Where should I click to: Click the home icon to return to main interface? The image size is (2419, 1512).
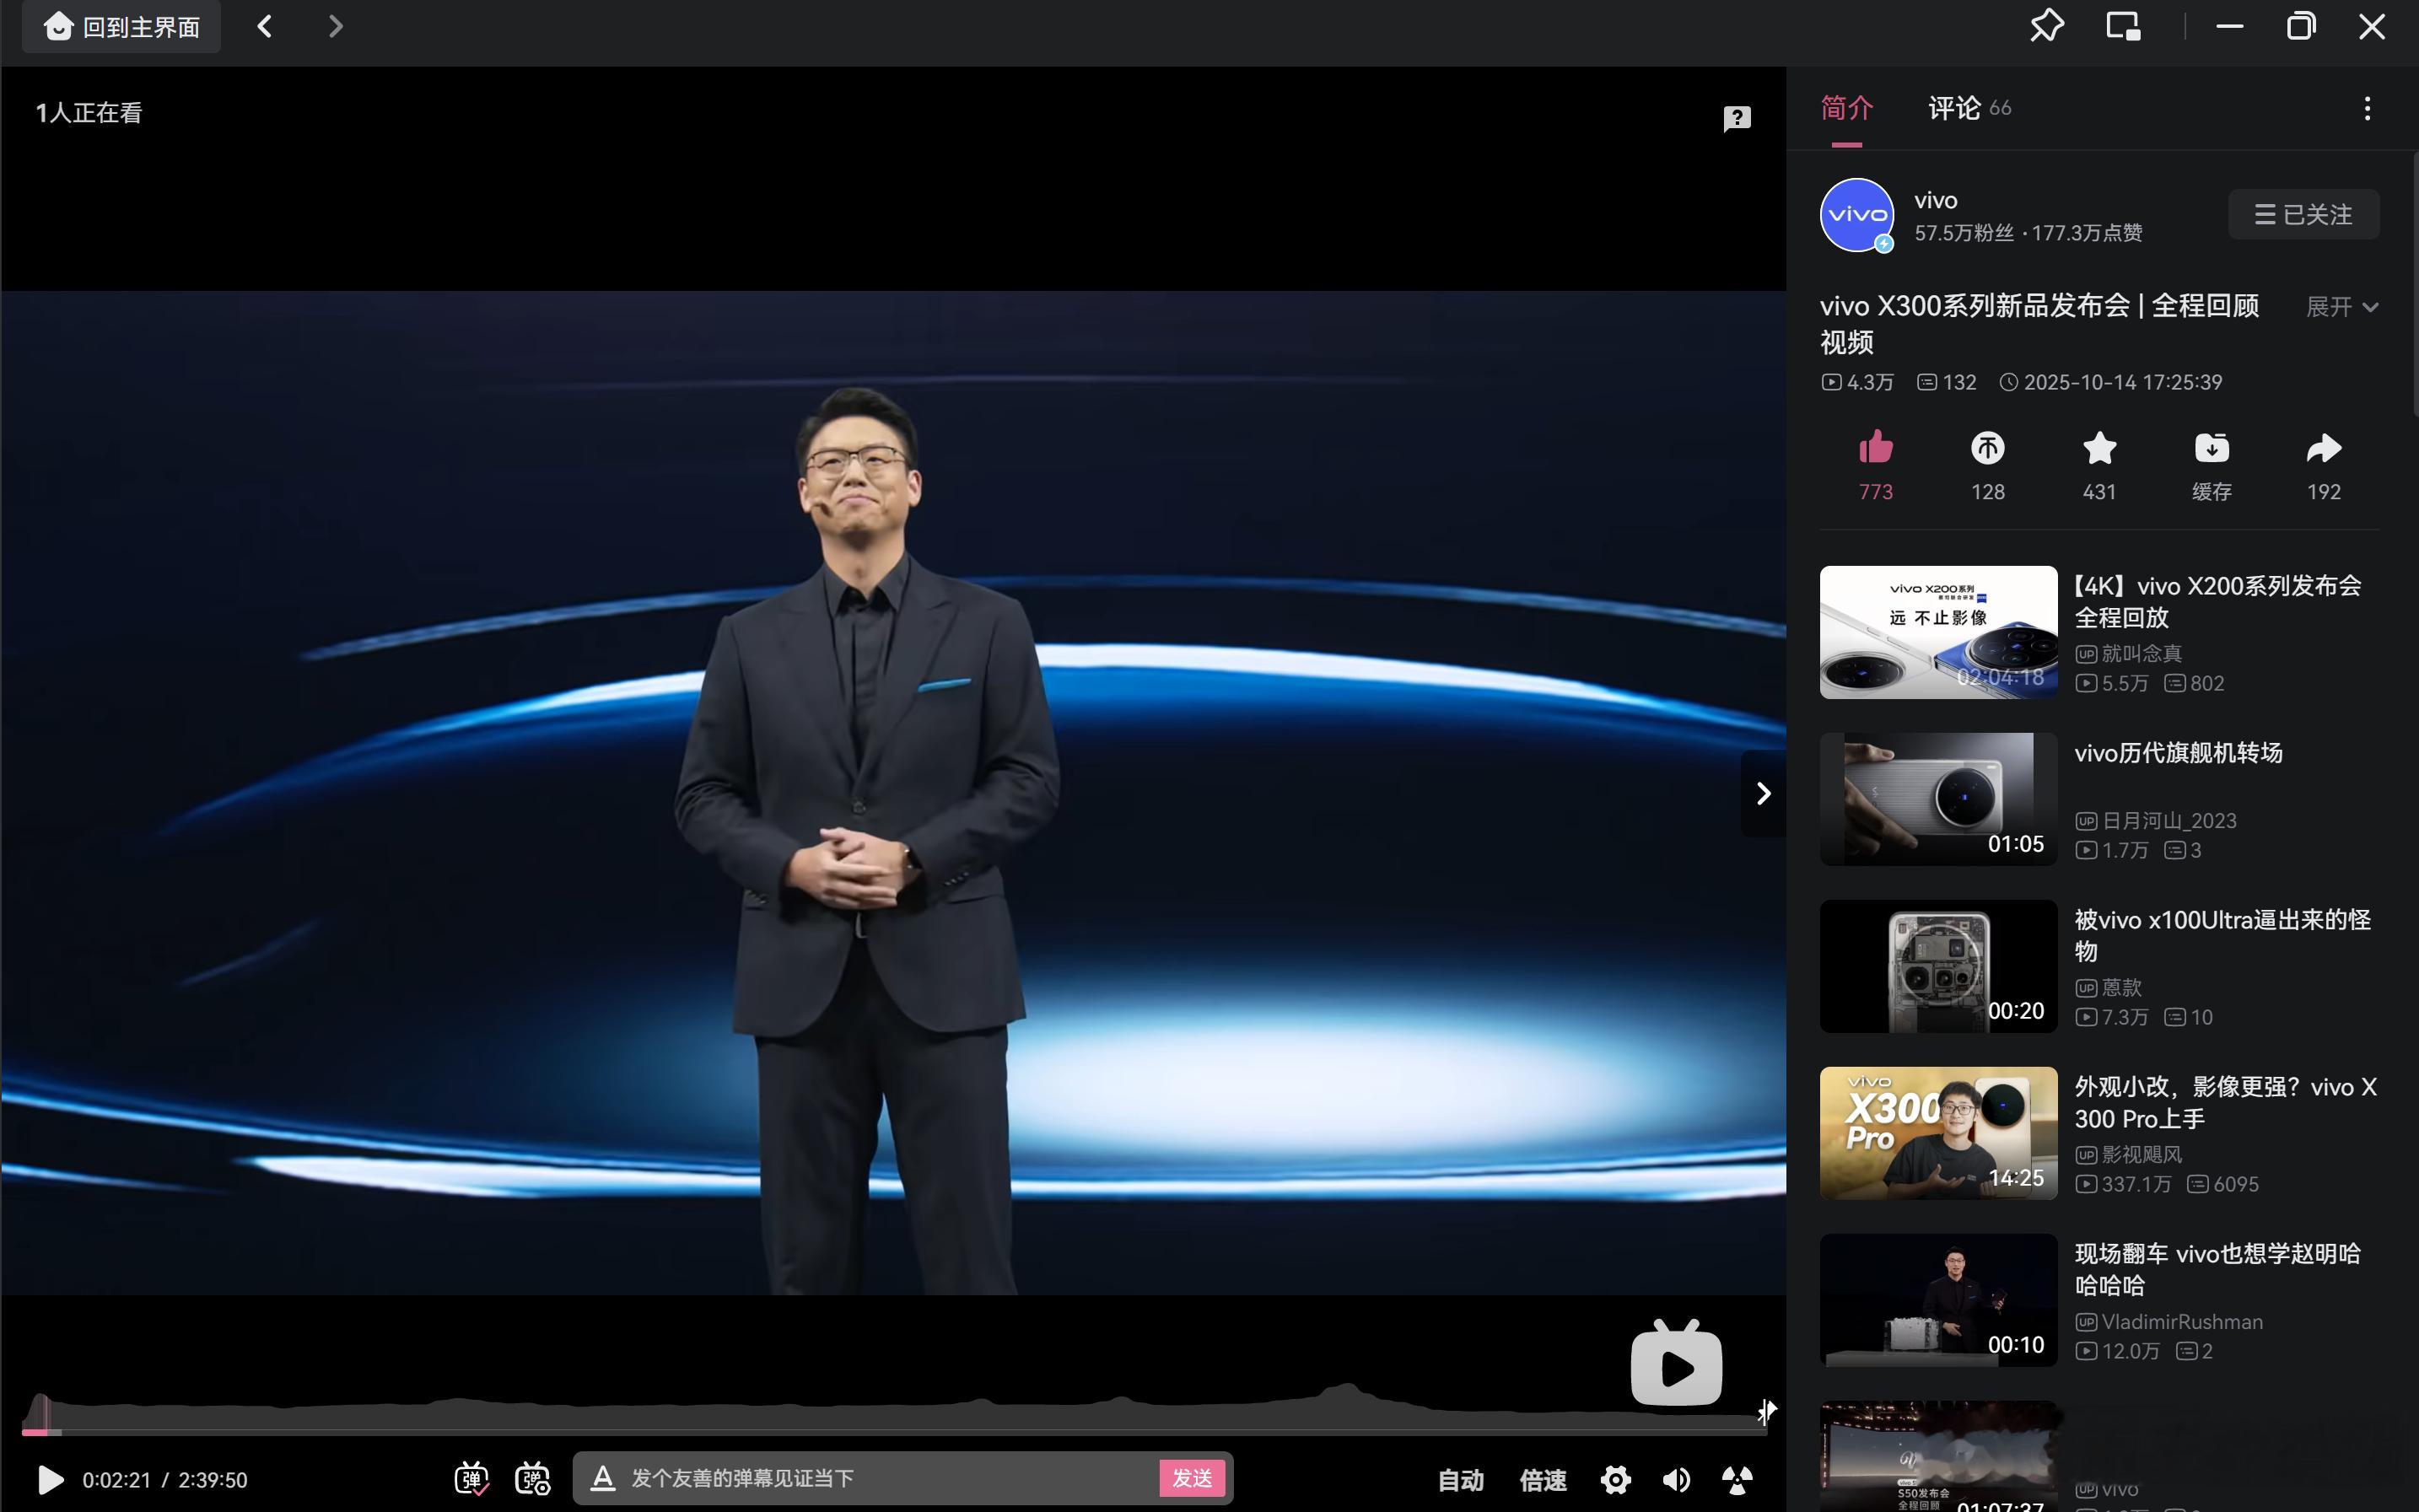(58, 26)
